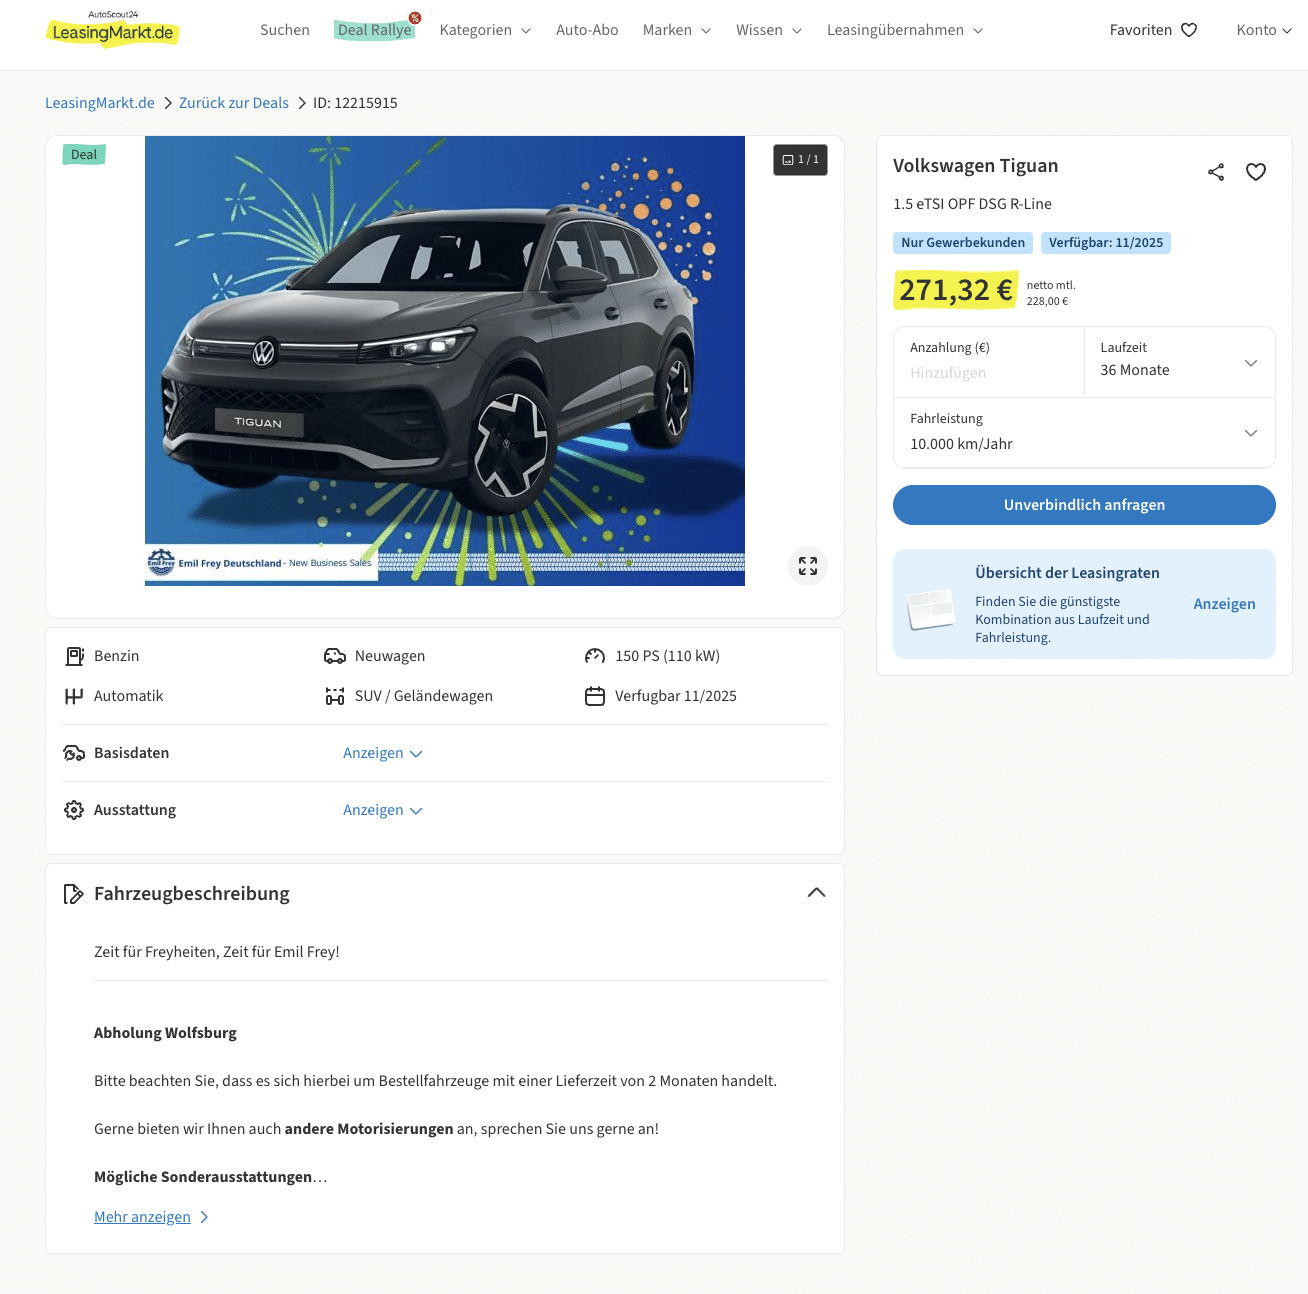Collapse the Fahrzeugbeschreibung section chevron
1308x1294 pixels.
tap(816, 893)
